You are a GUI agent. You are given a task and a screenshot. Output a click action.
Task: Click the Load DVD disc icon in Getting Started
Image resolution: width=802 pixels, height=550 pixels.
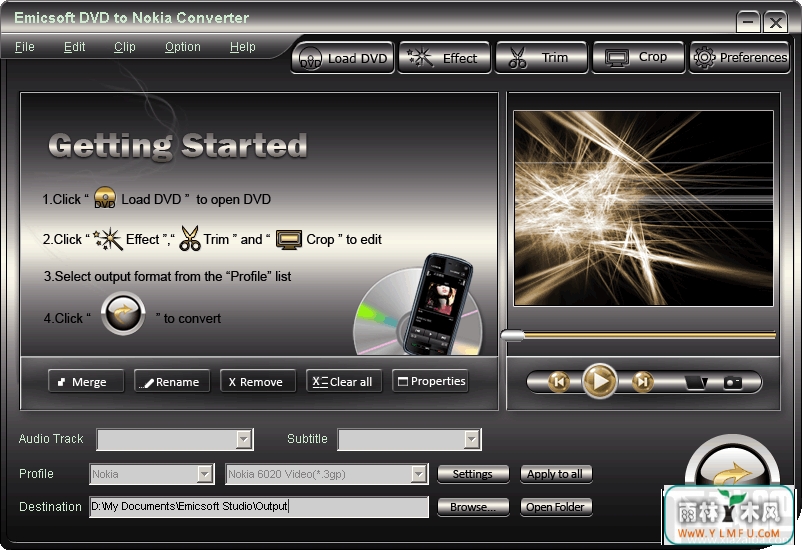pos(105,197)
